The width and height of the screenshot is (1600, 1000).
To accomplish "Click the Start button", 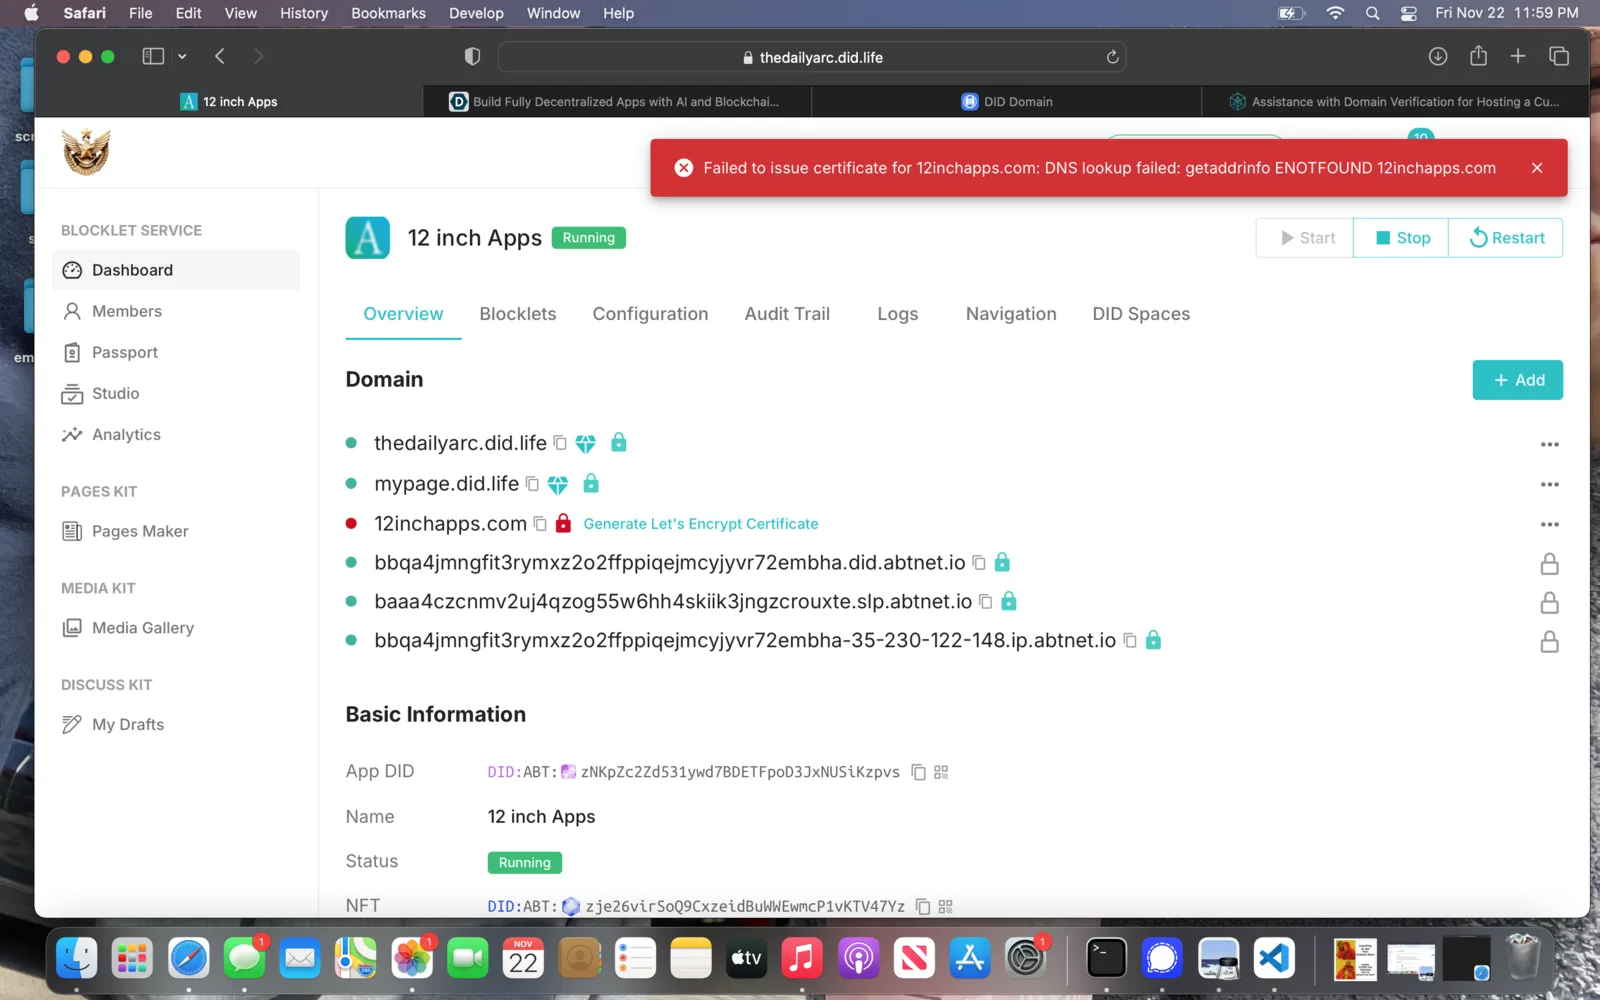I will pyautogui.click(x=1305, y=238).
